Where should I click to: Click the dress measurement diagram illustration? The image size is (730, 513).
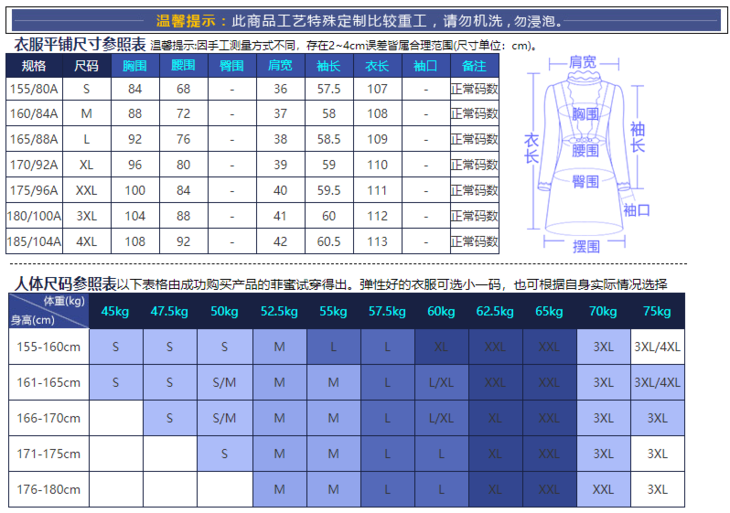click(585, 150)
